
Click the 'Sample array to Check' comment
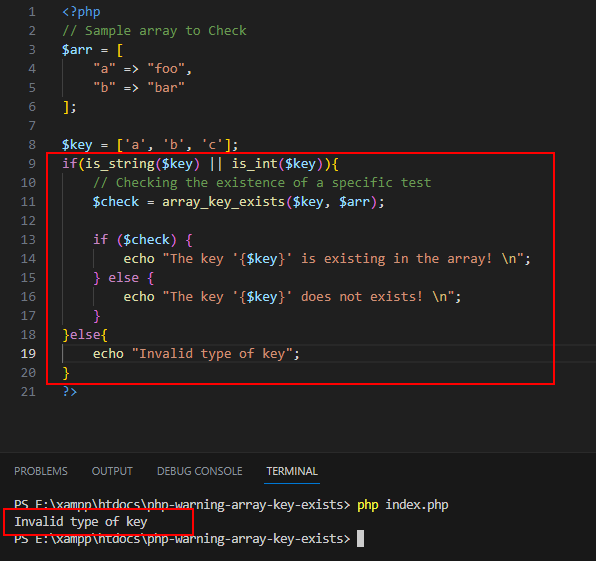[165, 31]
